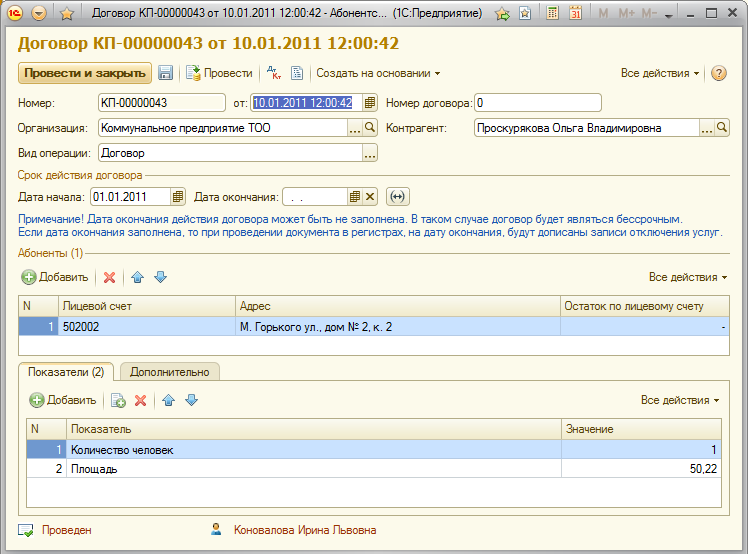Open the Дт/Кт posting entries report icon

pyautogui.click(x=274, y=73)
